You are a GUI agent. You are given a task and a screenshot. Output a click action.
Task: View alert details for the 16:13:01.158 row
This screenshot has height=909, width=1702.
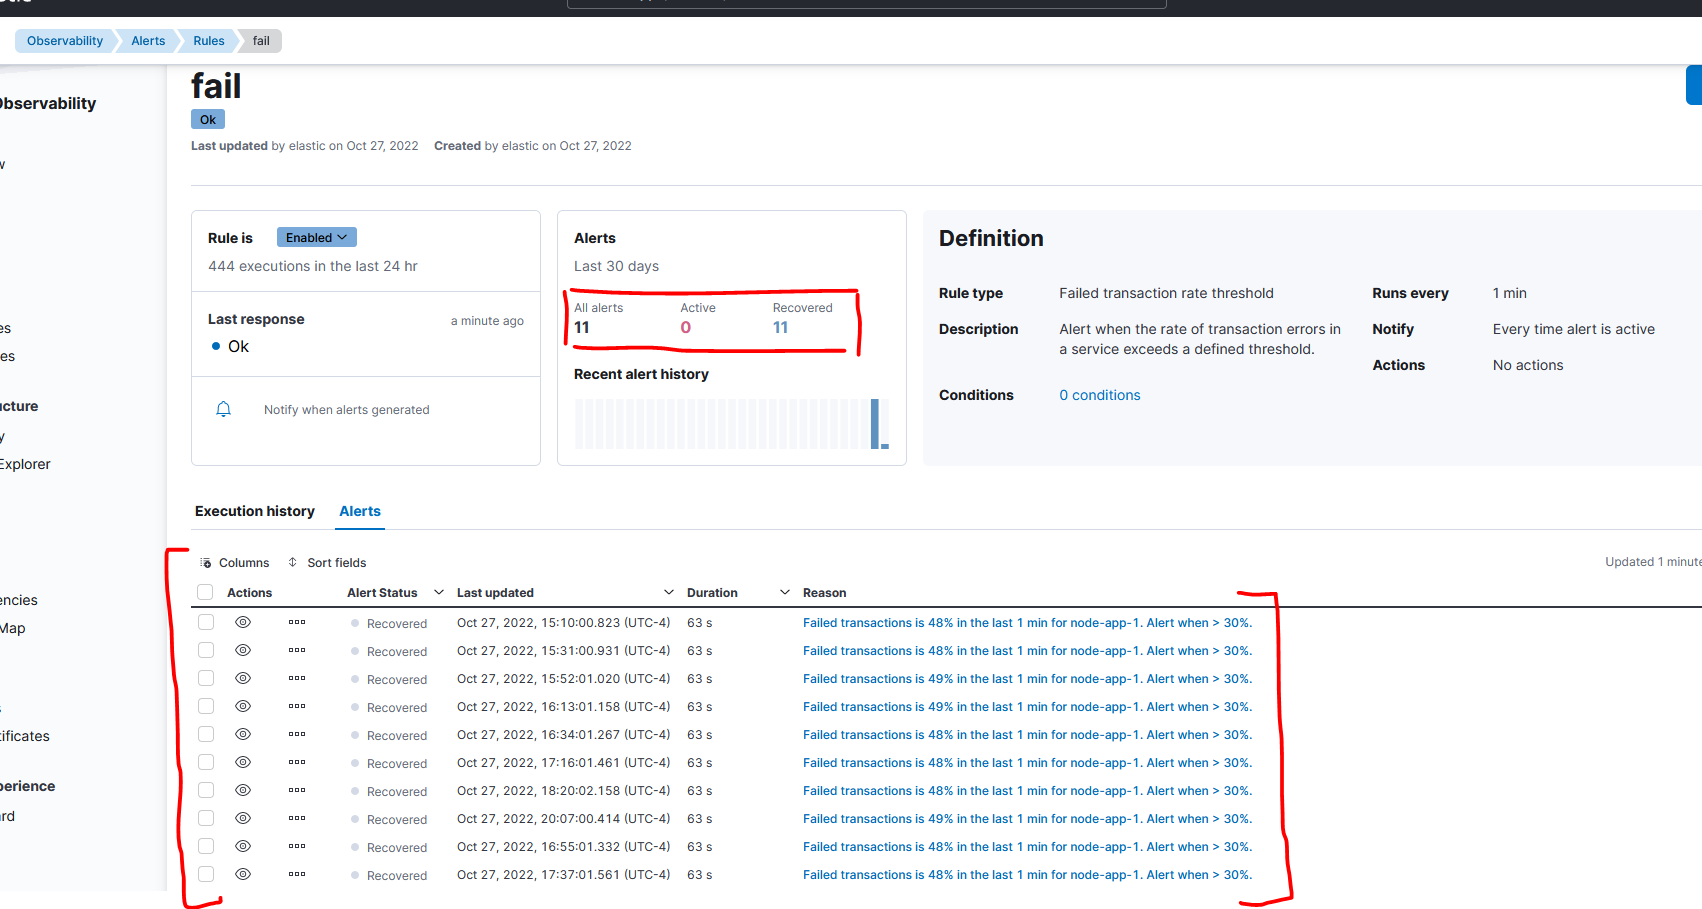click(x=243, y=706)
